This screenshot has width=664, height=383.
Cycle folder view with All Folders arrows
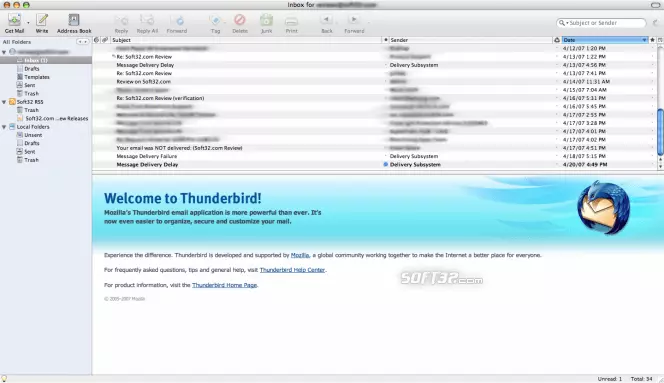pos(82,42)
